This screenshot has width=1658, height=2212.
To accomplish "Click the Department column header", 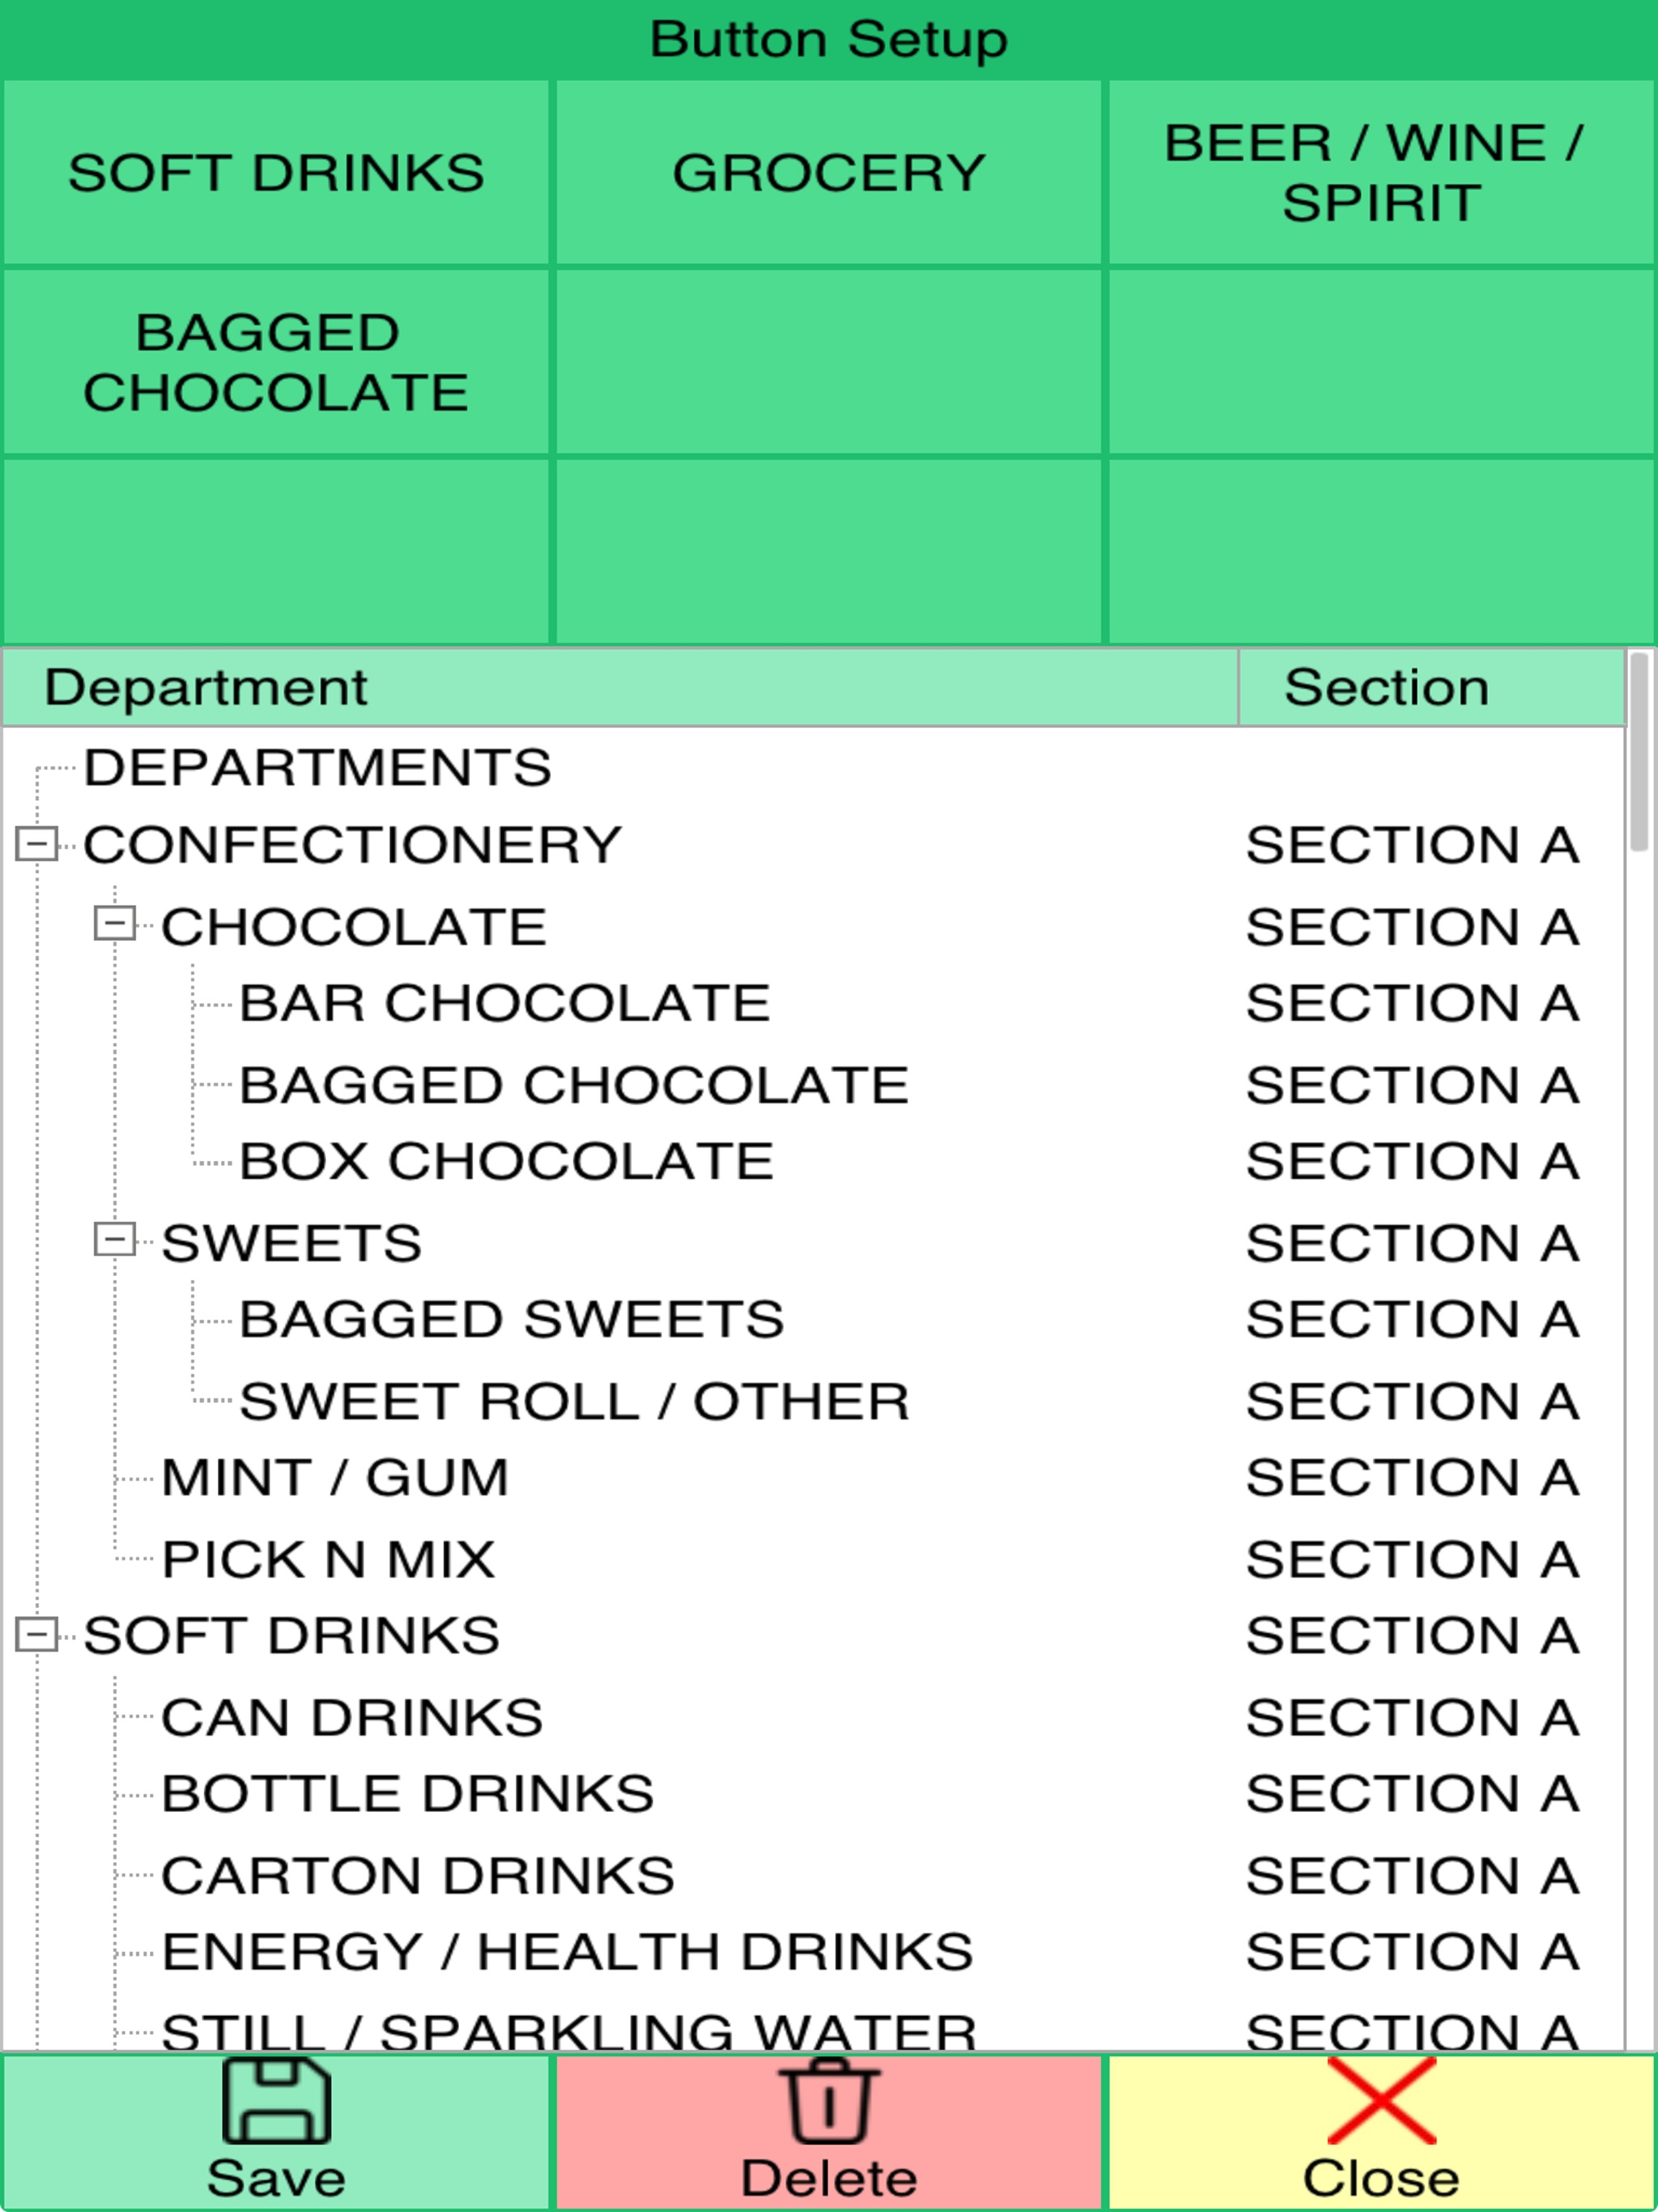I will coord(620,687).
